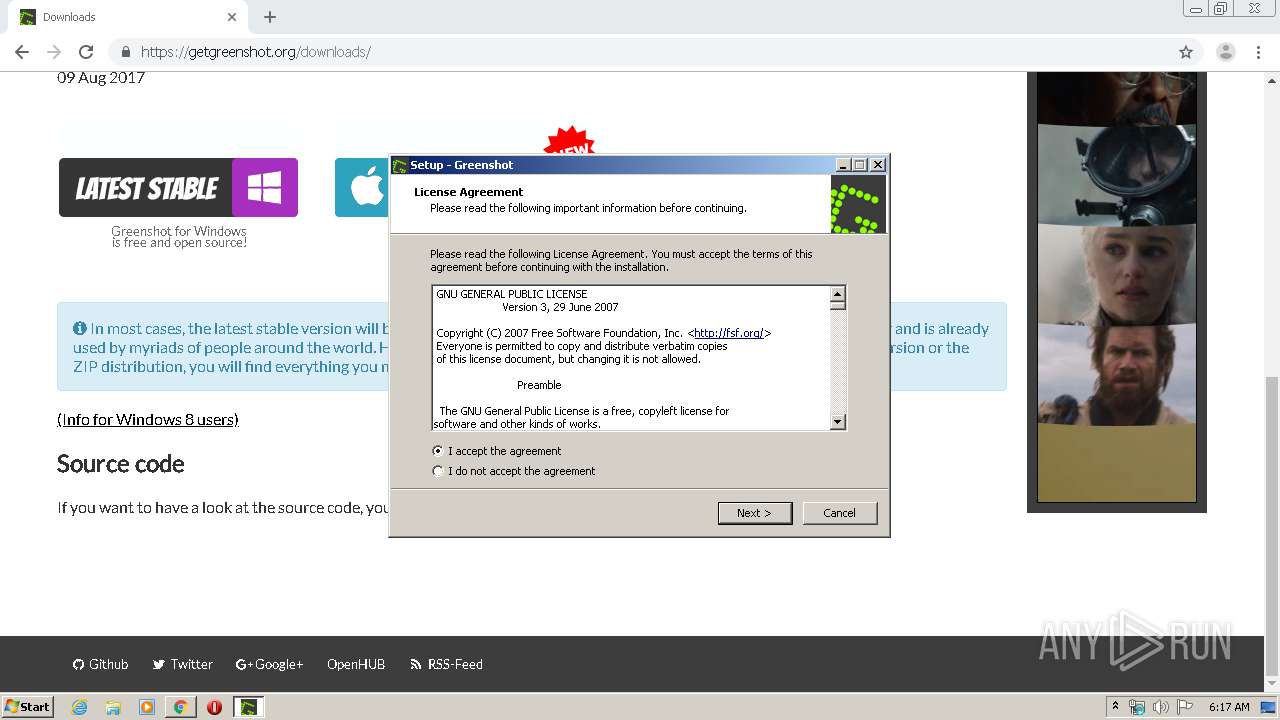Open the Google+ footer link
The height and width of the screenshot is (720, 1280).
tap(269, 664)
